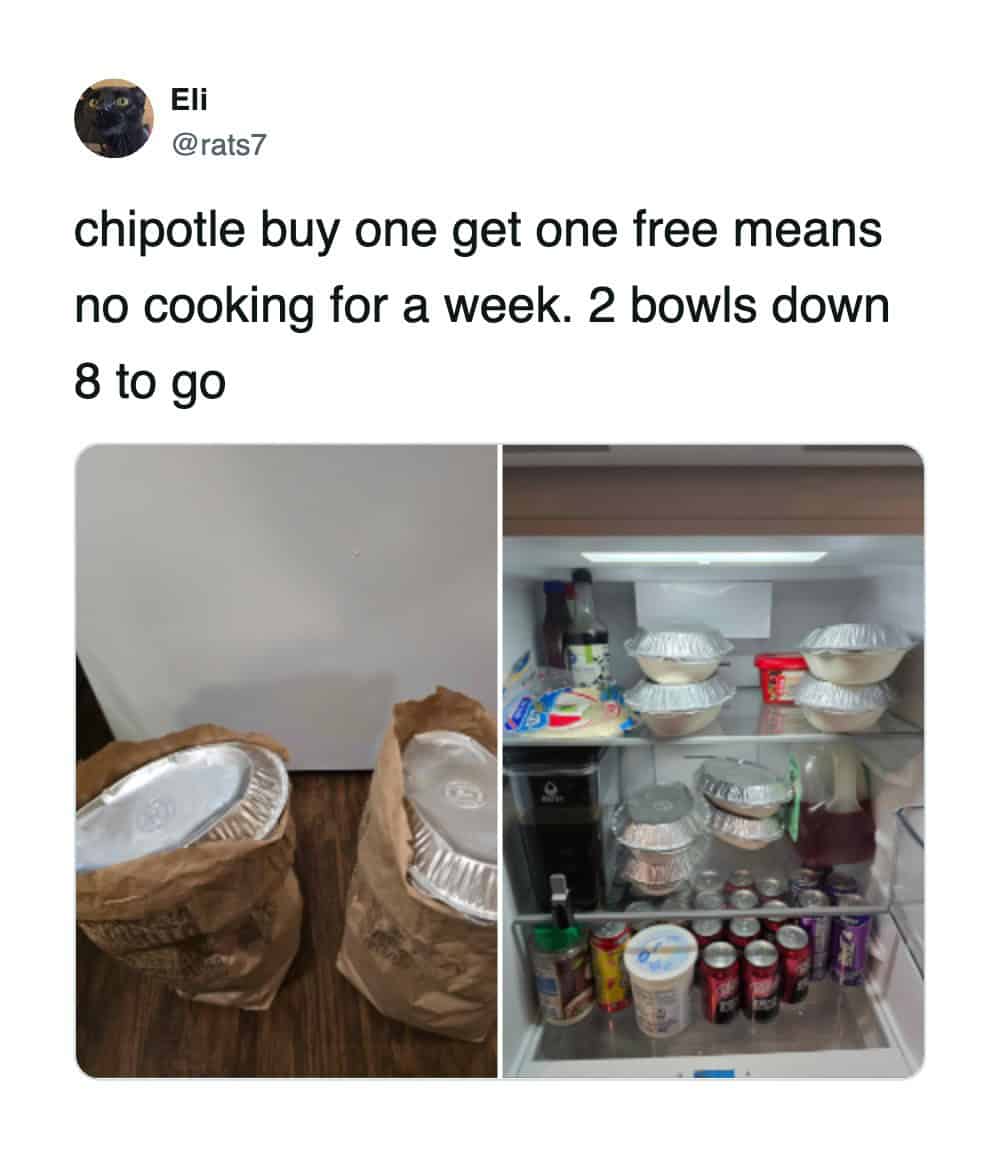
Task: Open the right photo of fridge
Action: (713, 761)
